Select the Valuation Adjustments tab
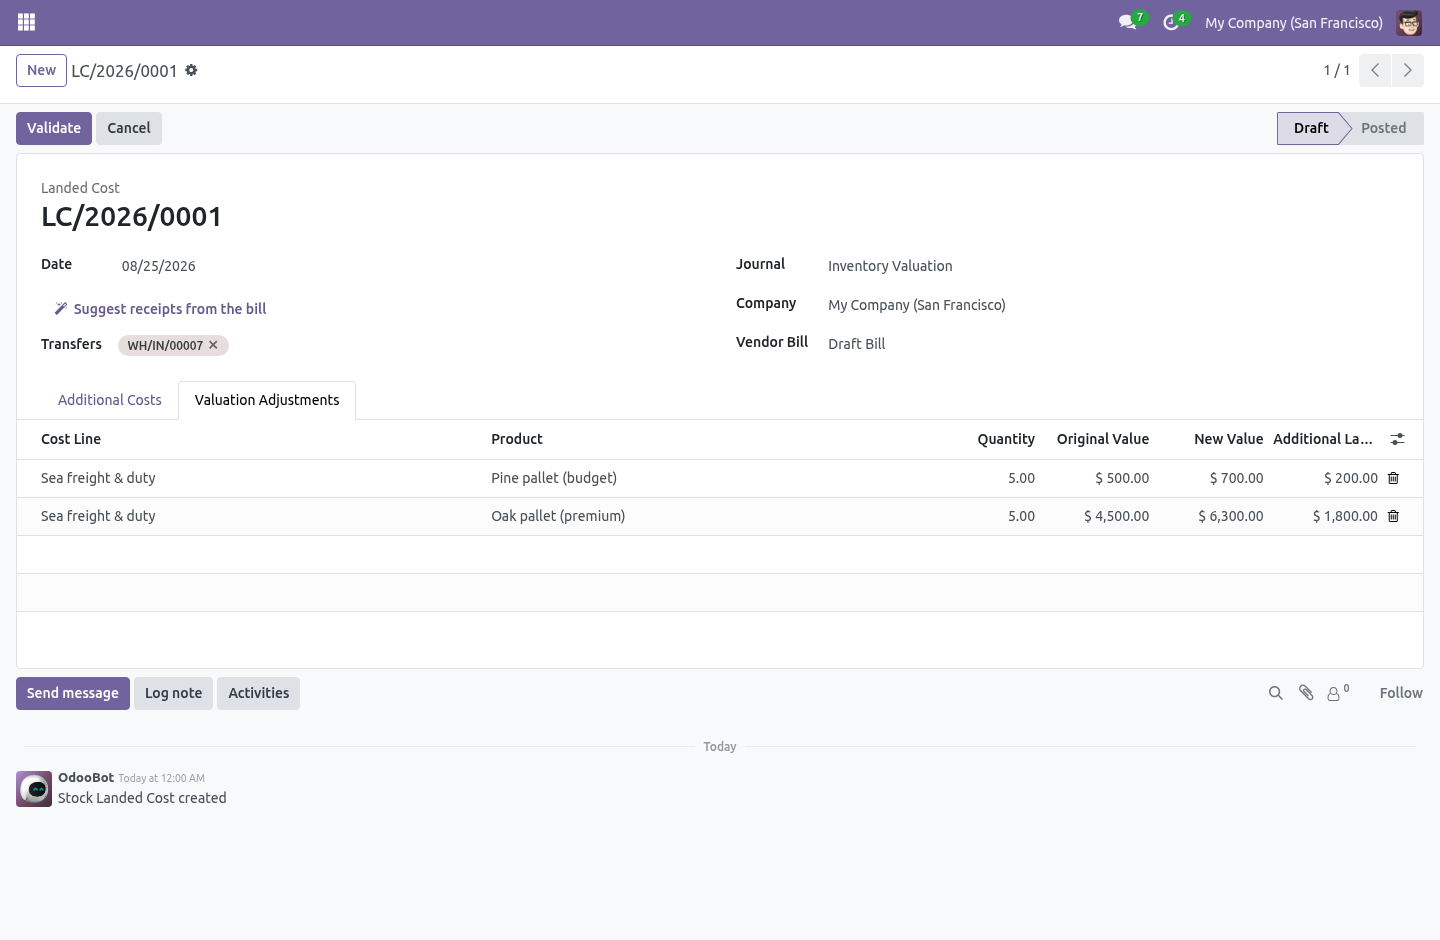This screenshot has width=1440, height=940. click(267, 400)
